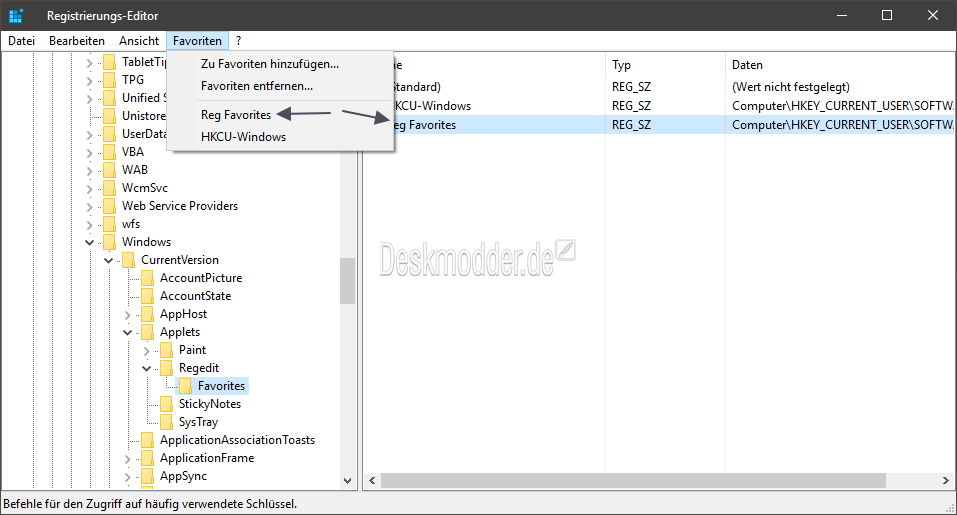Click "(Wert nicht festgelegt)" data cell

pyautogui.click(x=790, y=87)
